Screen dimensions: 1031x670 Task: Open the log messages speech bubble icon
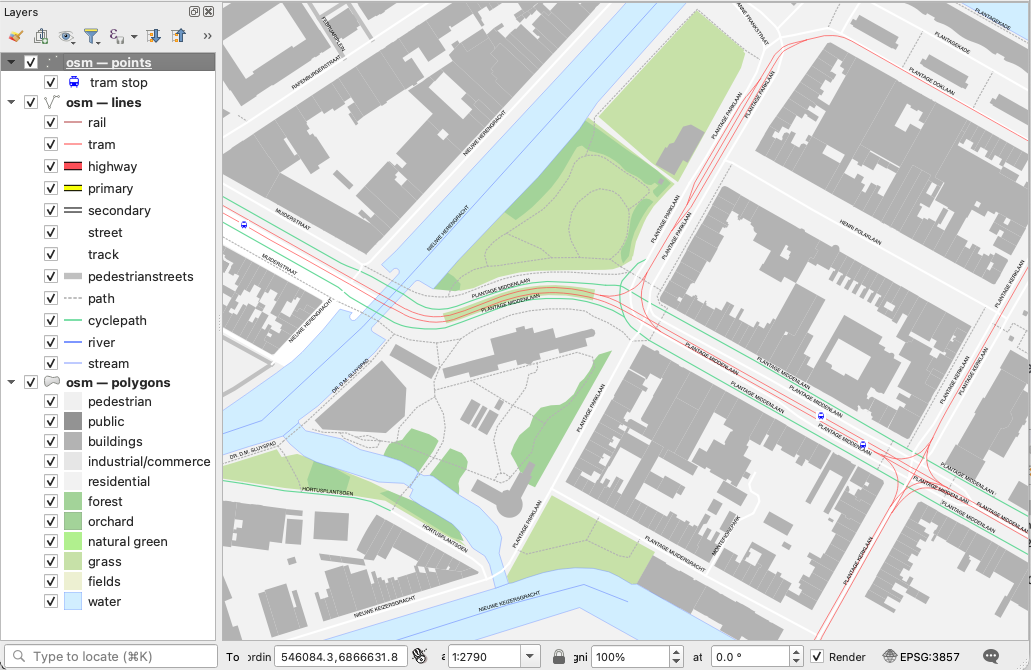[991, 657]
